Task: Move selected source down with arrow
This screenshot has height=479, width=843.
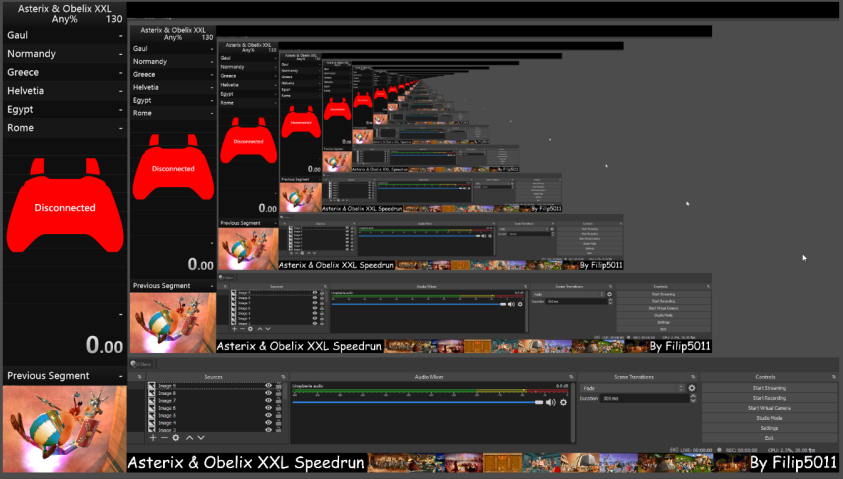Action: click(201, 438)
